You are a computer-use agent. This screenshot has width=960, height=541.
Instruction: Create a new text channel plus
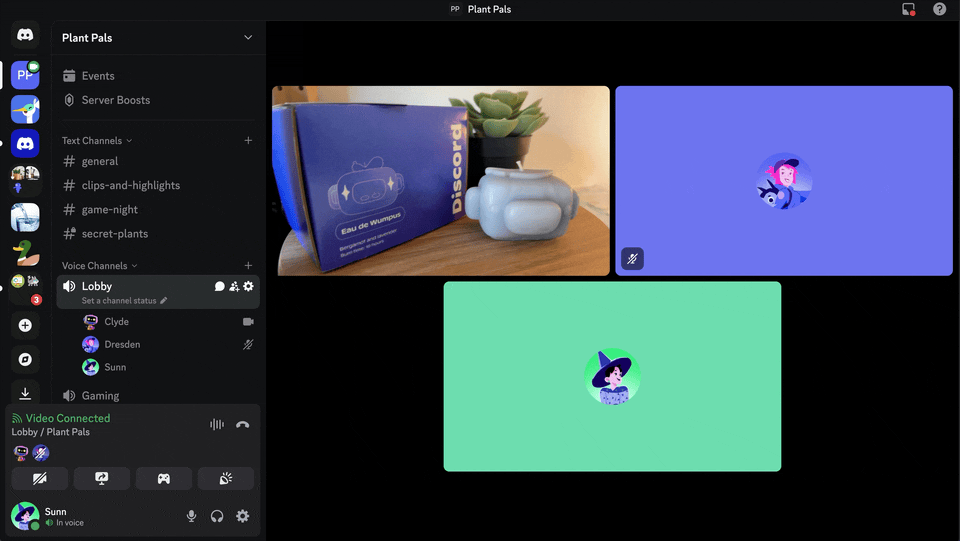[x=248, y=141]
